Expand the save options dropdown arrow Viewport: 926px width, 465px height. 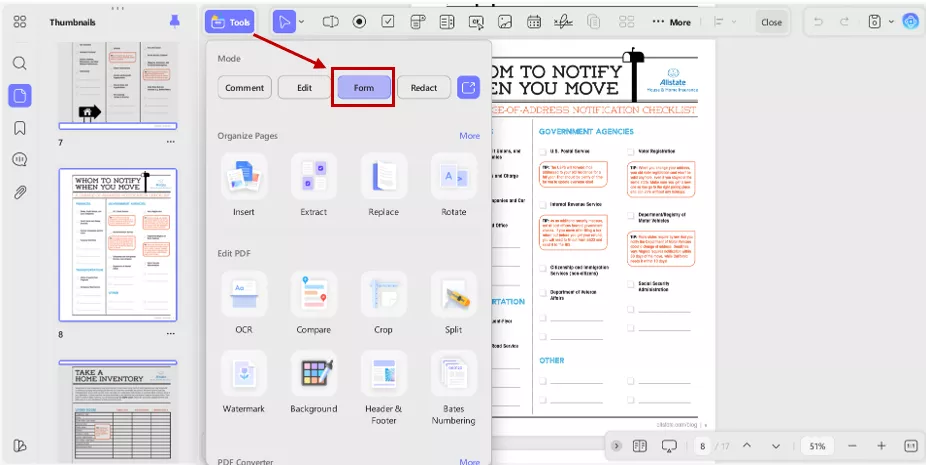891,22
